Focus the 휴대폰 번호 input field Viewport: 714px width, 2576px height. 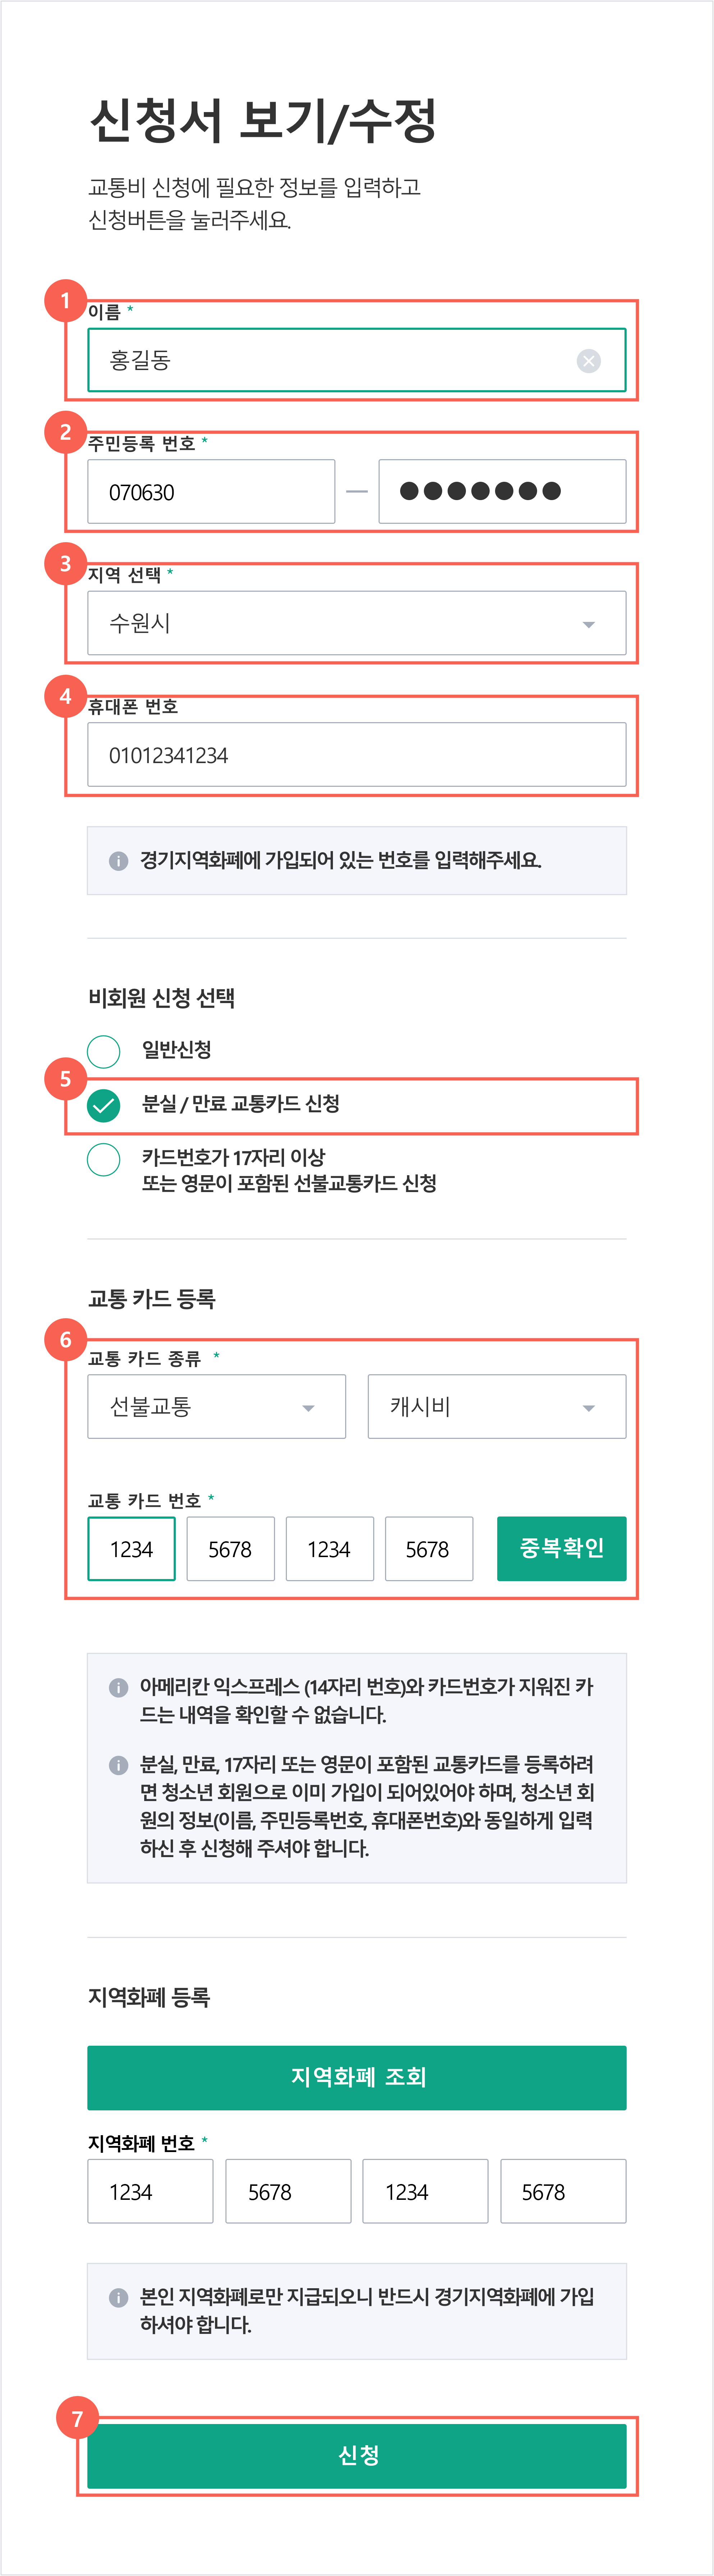[x=357, y=755]
